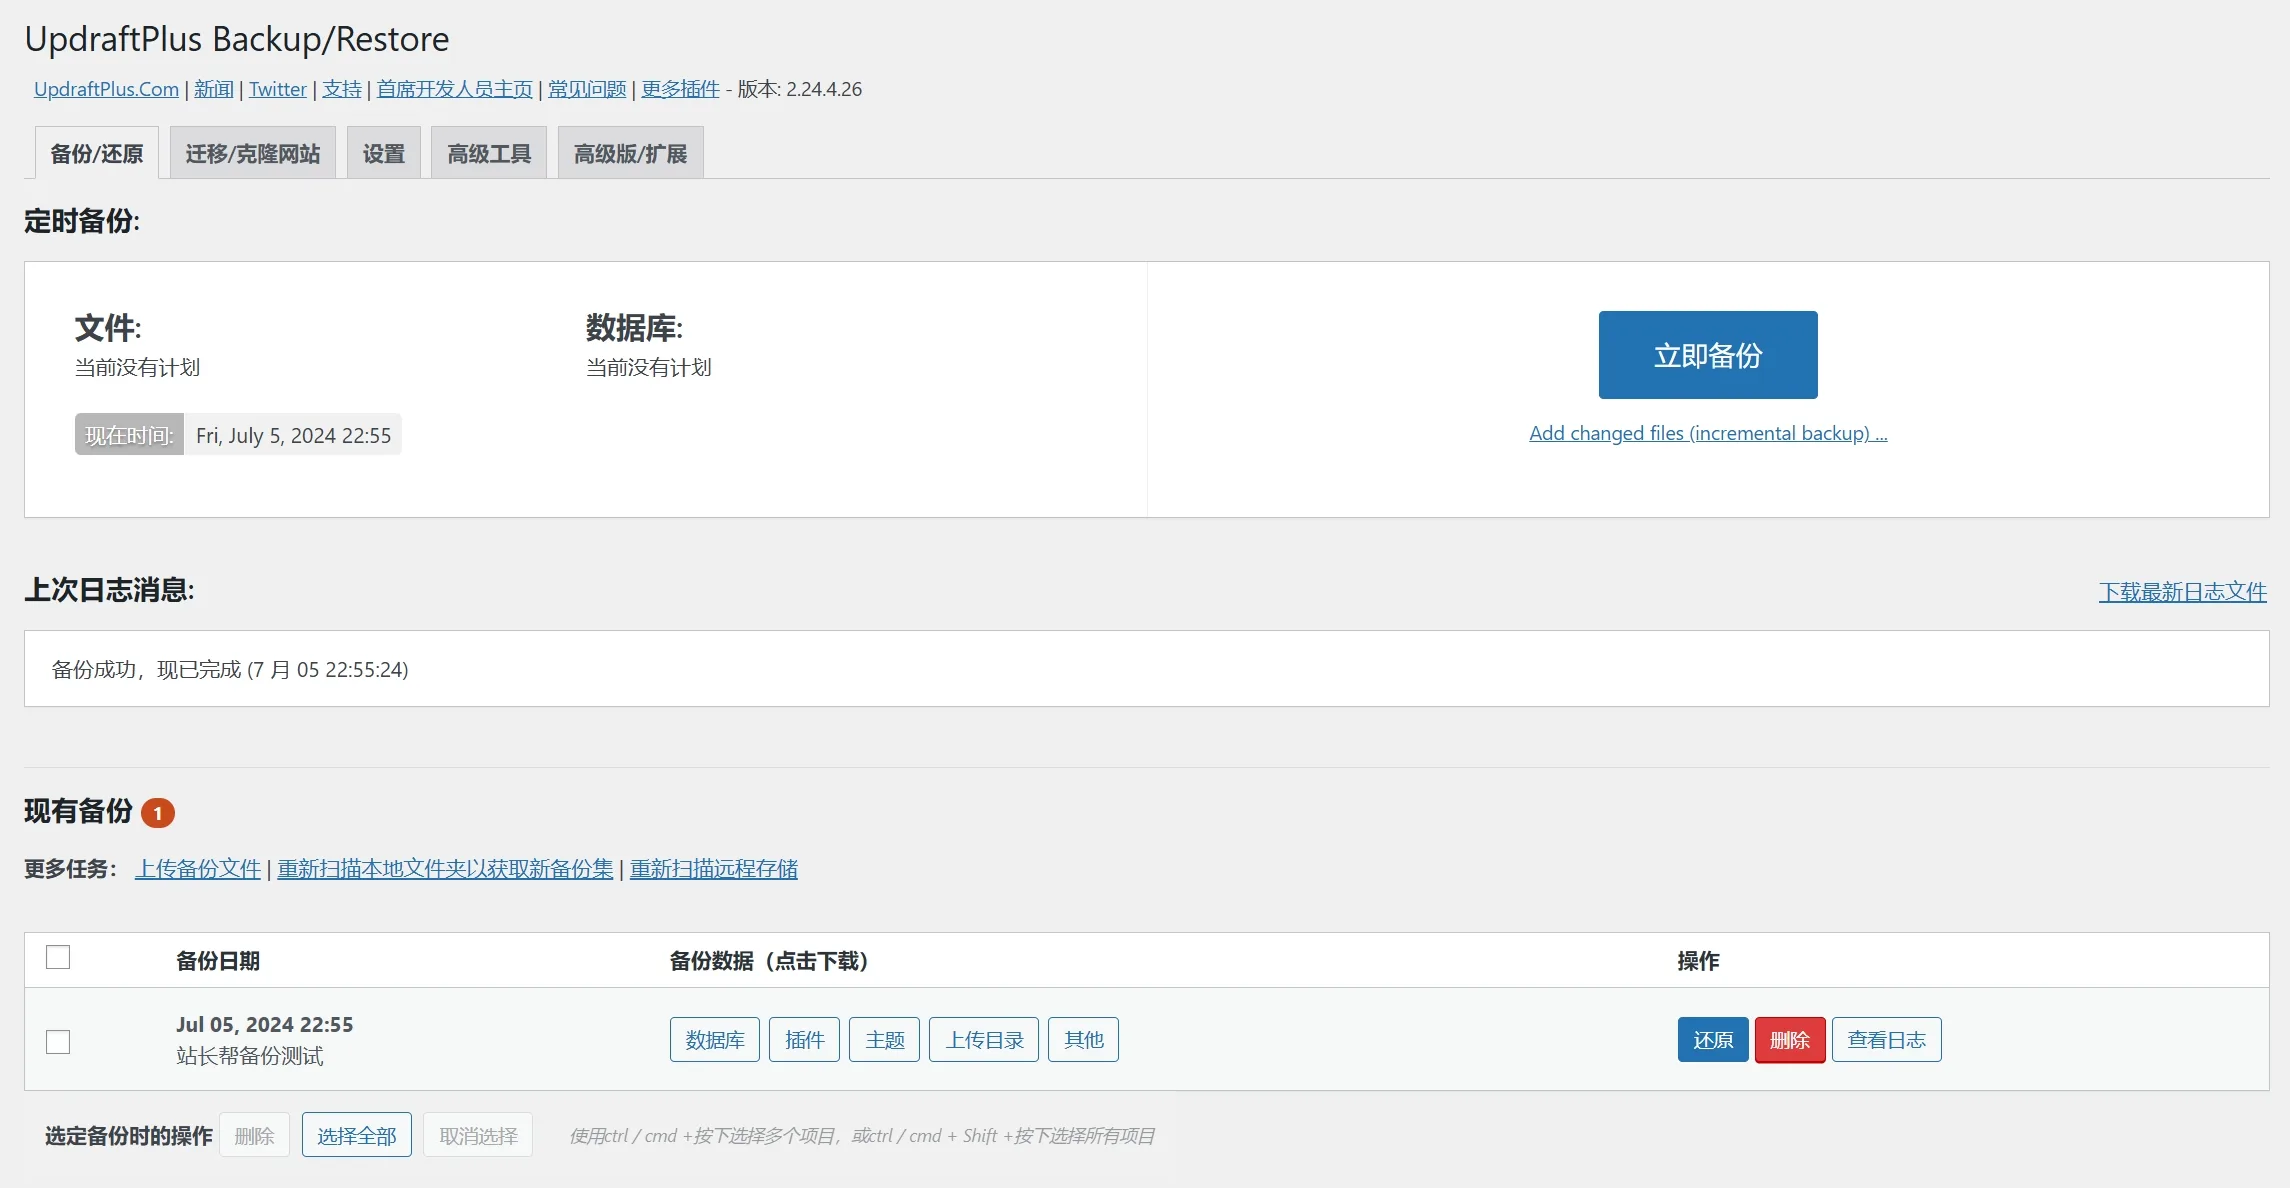Switch to the 迁移/克隆网站 tab
Screen dimensions: 2290x1188
(x=252, y=154)
